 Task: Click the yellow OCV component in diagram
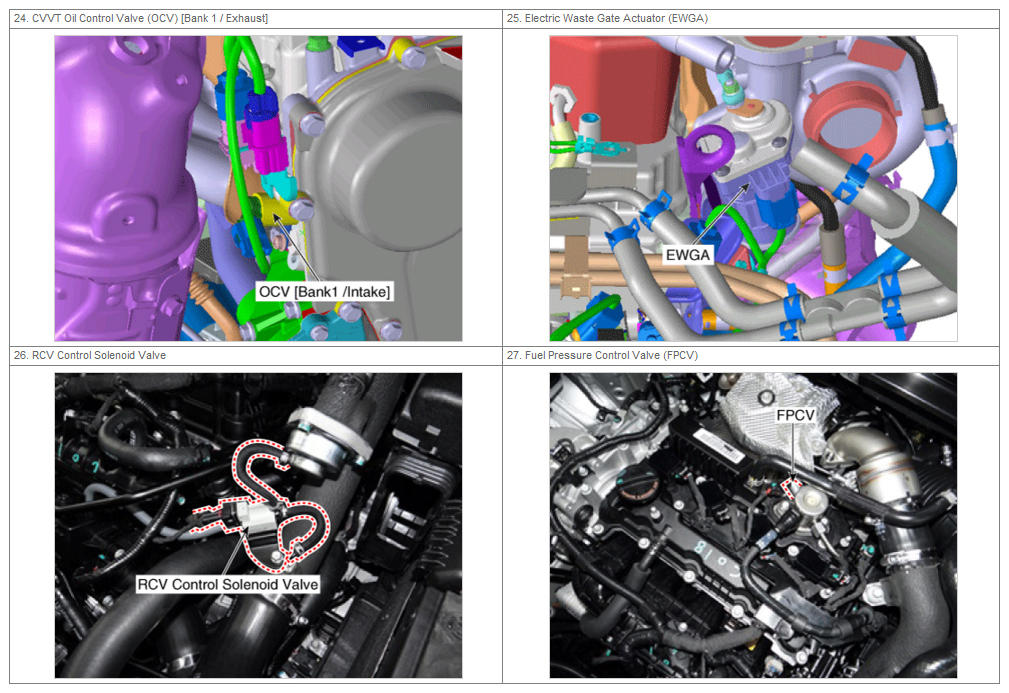pos(272,208)
